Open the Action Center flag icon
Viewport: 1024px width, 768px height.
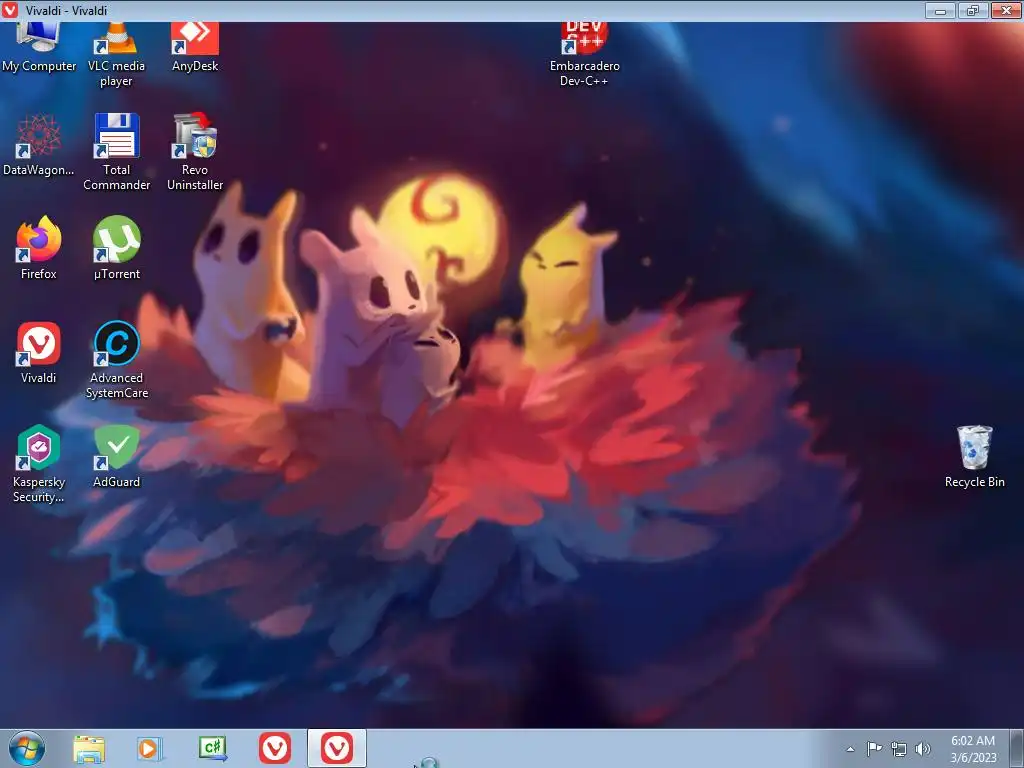(x=874, y=748)
